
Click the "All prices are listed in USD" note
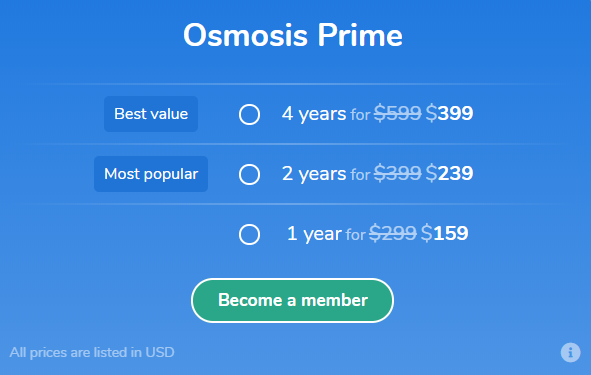coord(92,352)
